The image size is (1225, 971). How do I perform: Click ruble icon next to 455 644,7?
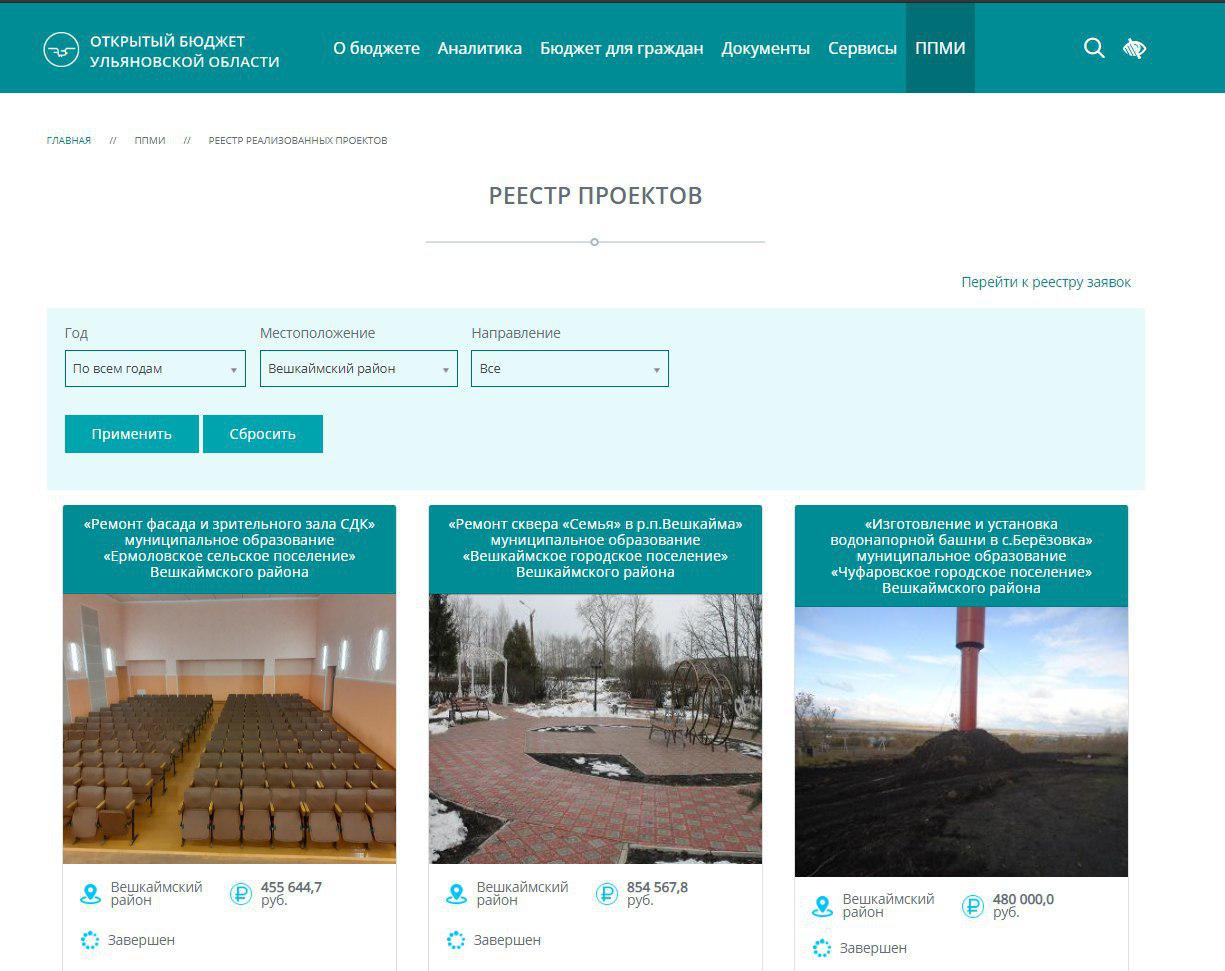241,894
